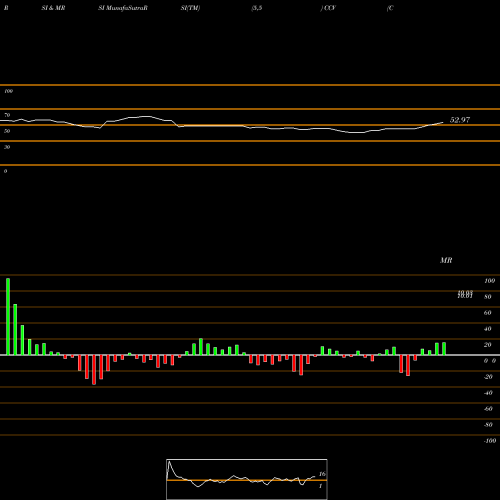
Task: Click the 10.01 value label in MR panel
Action: [x=465, y=296]
